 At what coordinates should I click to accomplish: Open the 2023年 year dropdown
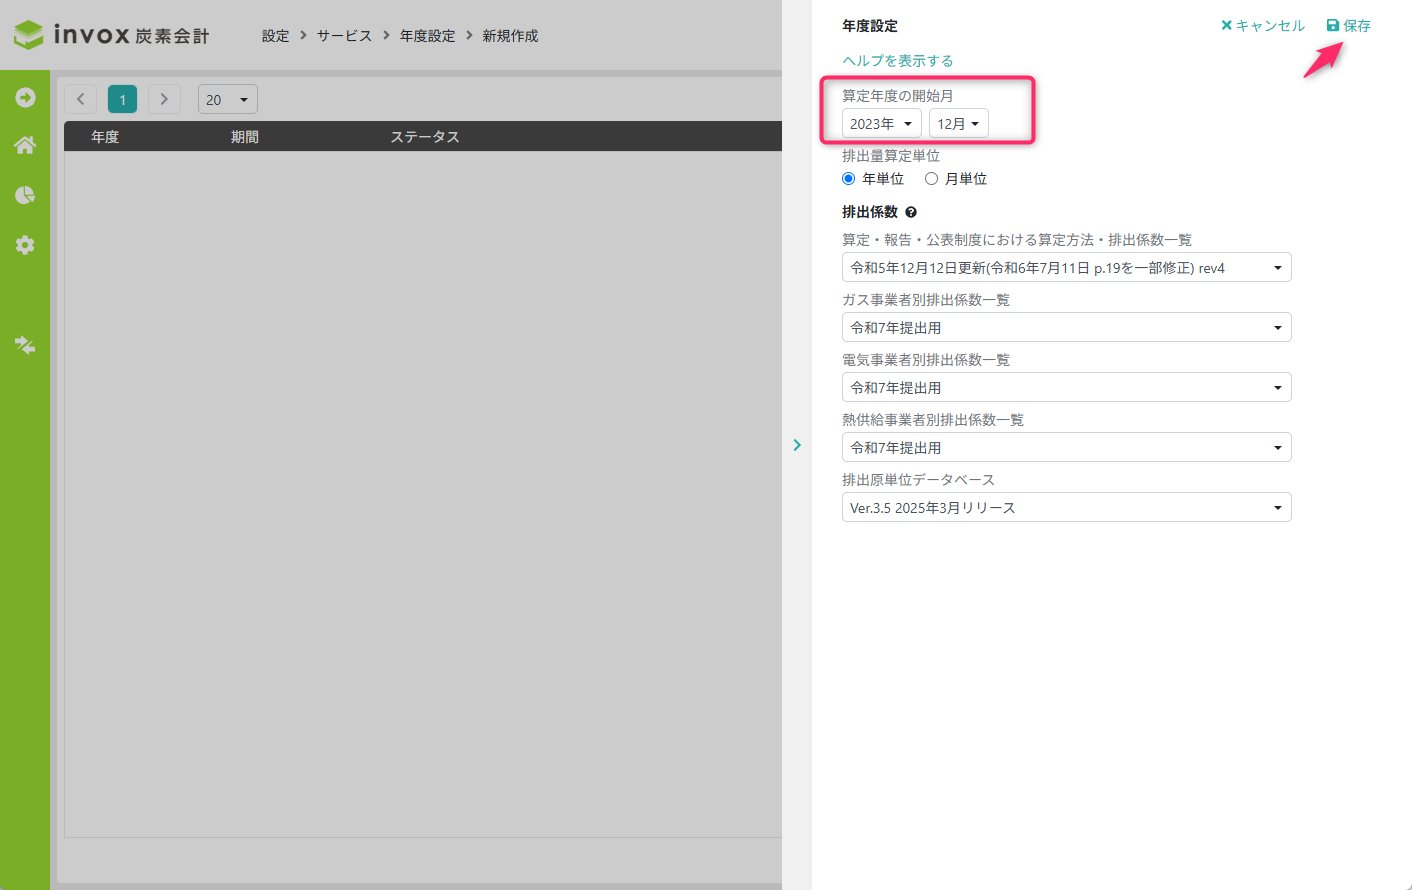click(881, 123)
